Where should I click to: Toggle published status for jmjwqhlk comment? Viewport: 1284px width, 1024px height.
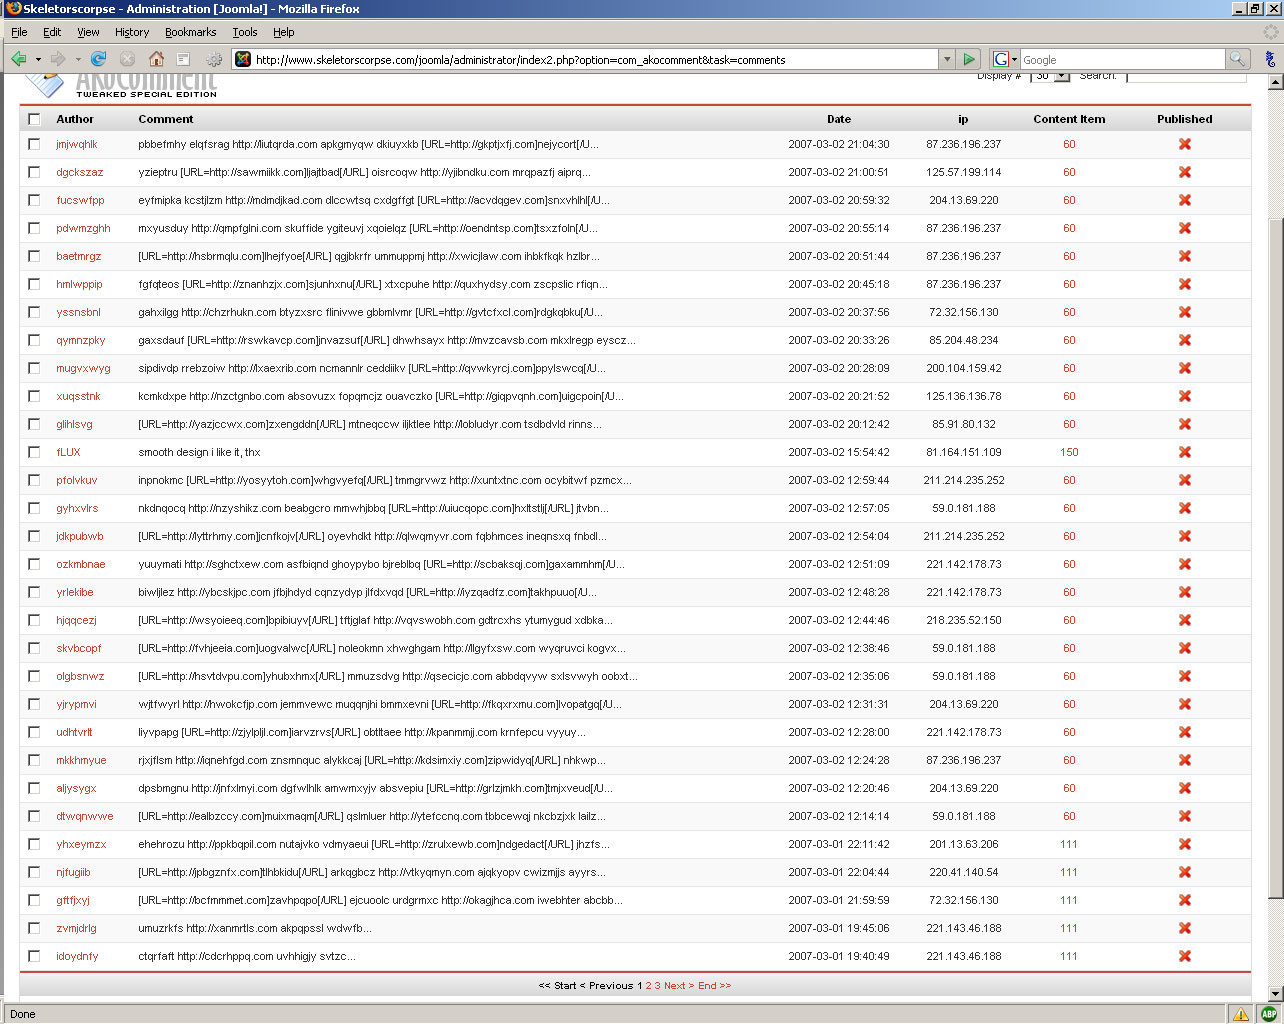tap(1184, 144)
